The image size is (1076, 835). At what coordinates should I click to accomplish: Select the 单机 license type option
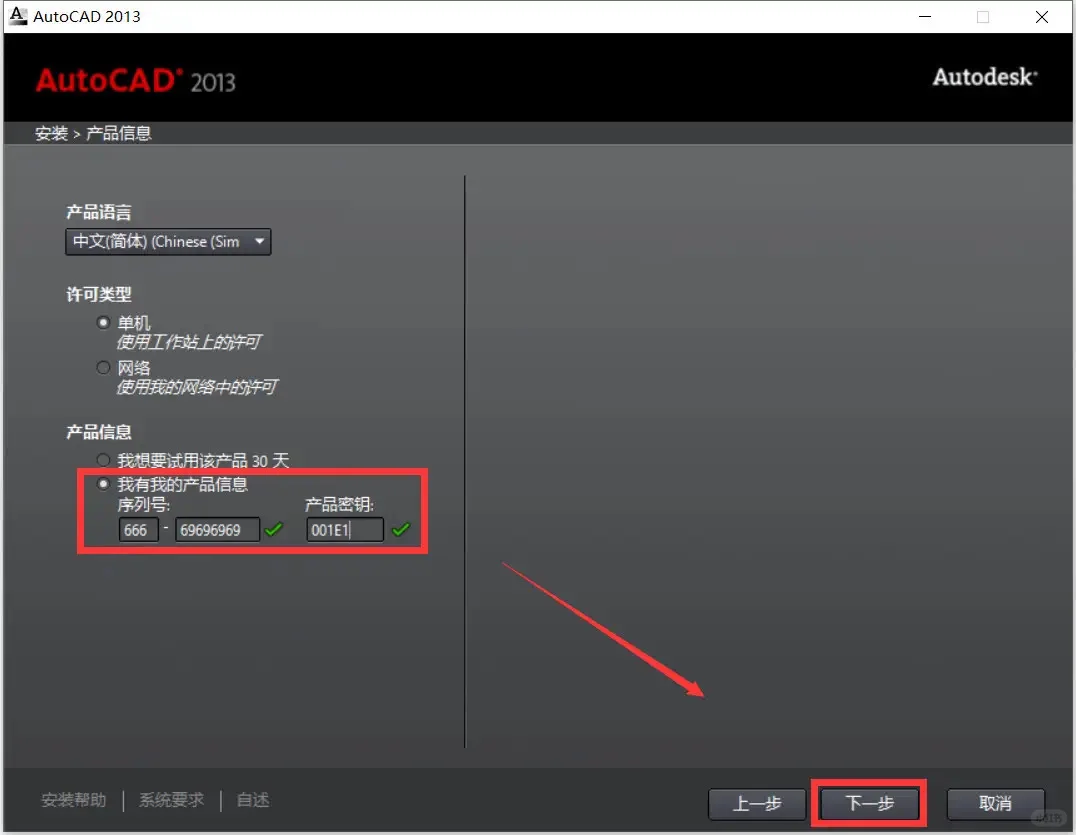103,322
